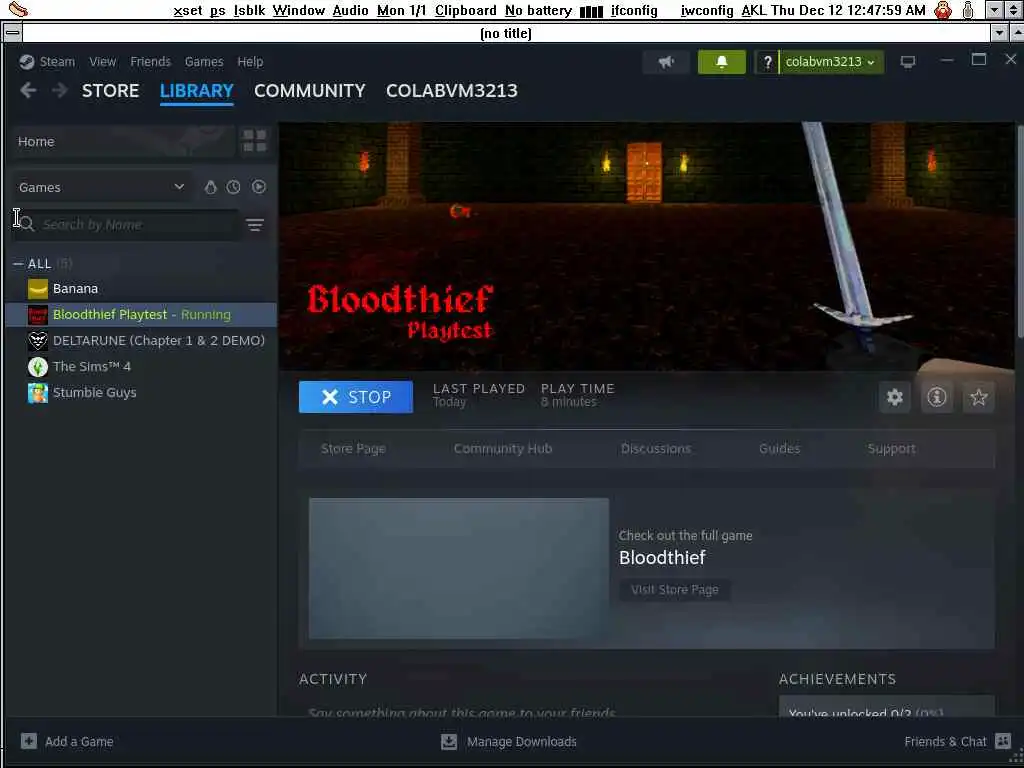
Task: Open the Friends & Chat icon
Action: point(1002,741)
